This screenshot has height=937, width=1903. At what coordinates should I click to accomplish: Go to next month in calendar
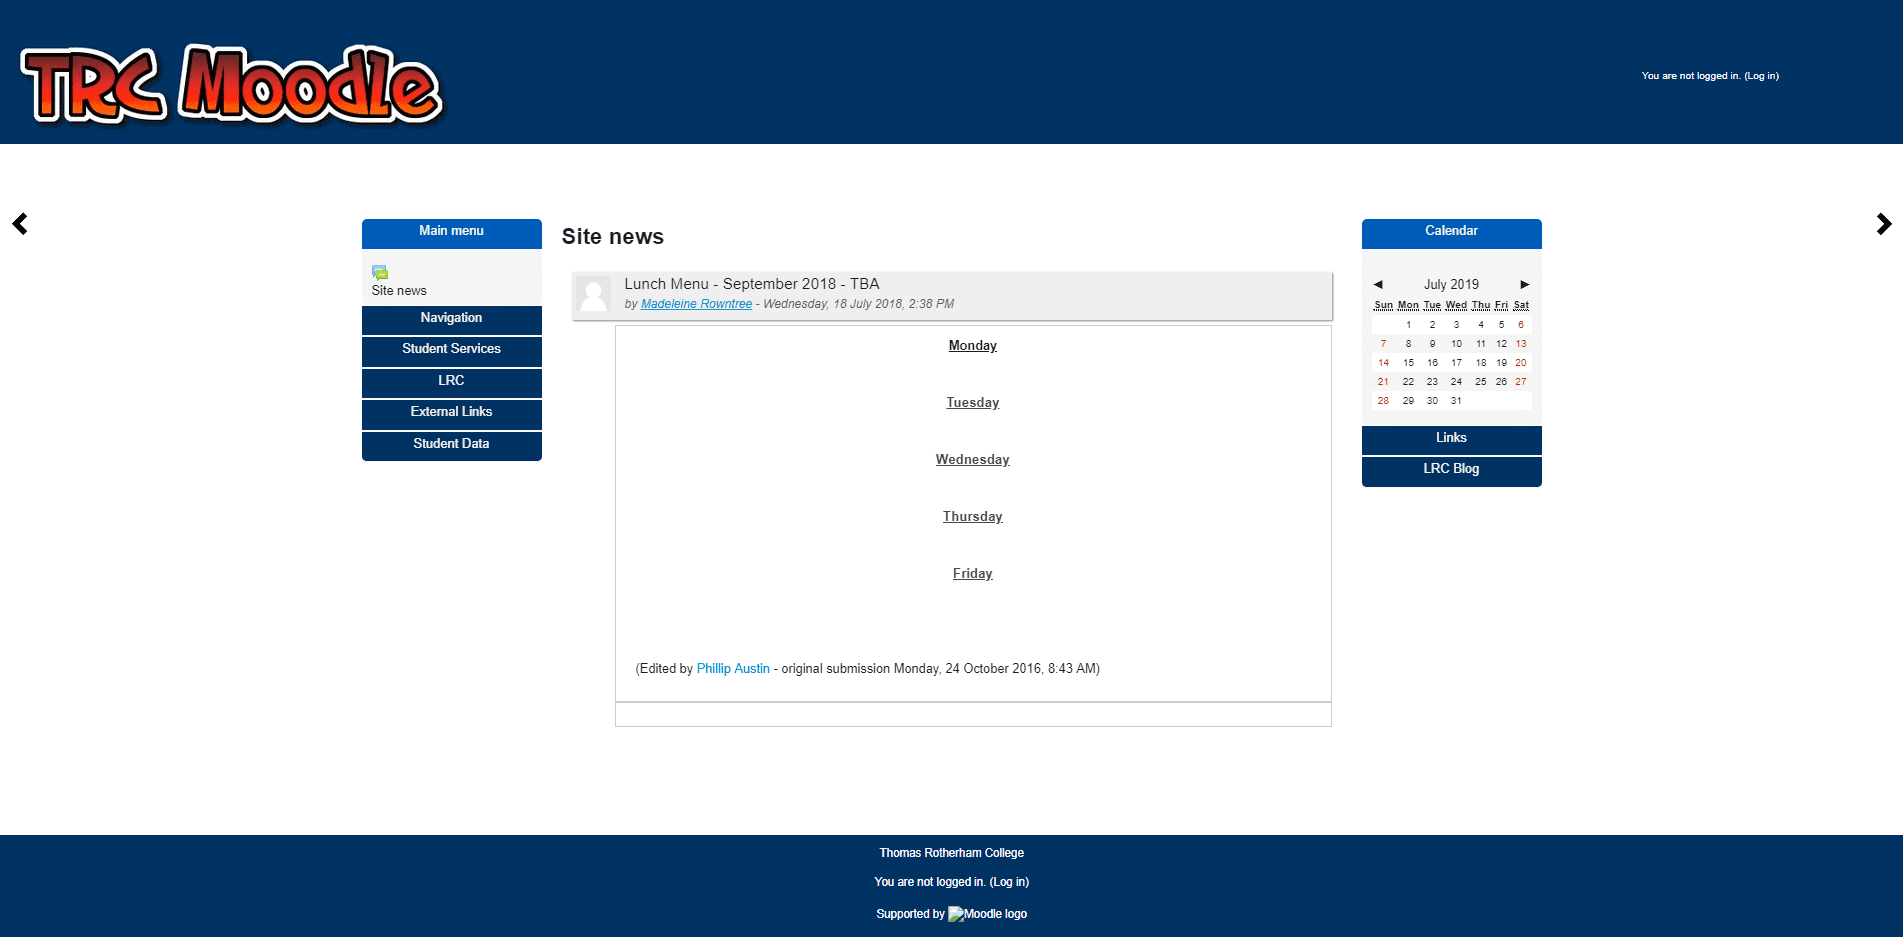(x=1525, y=285)
